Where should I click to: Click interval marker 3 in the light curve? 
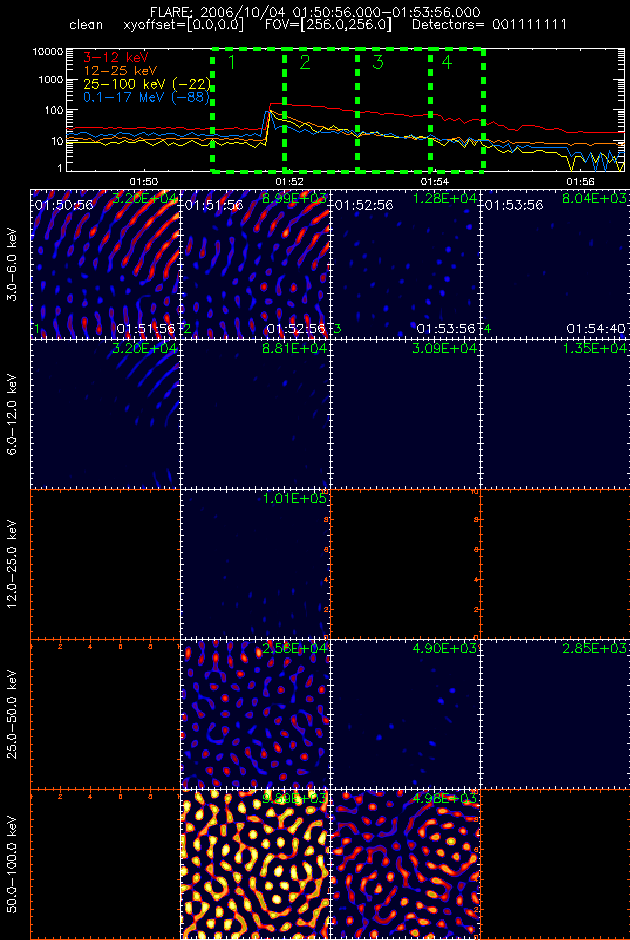click(x=377, y=62)
